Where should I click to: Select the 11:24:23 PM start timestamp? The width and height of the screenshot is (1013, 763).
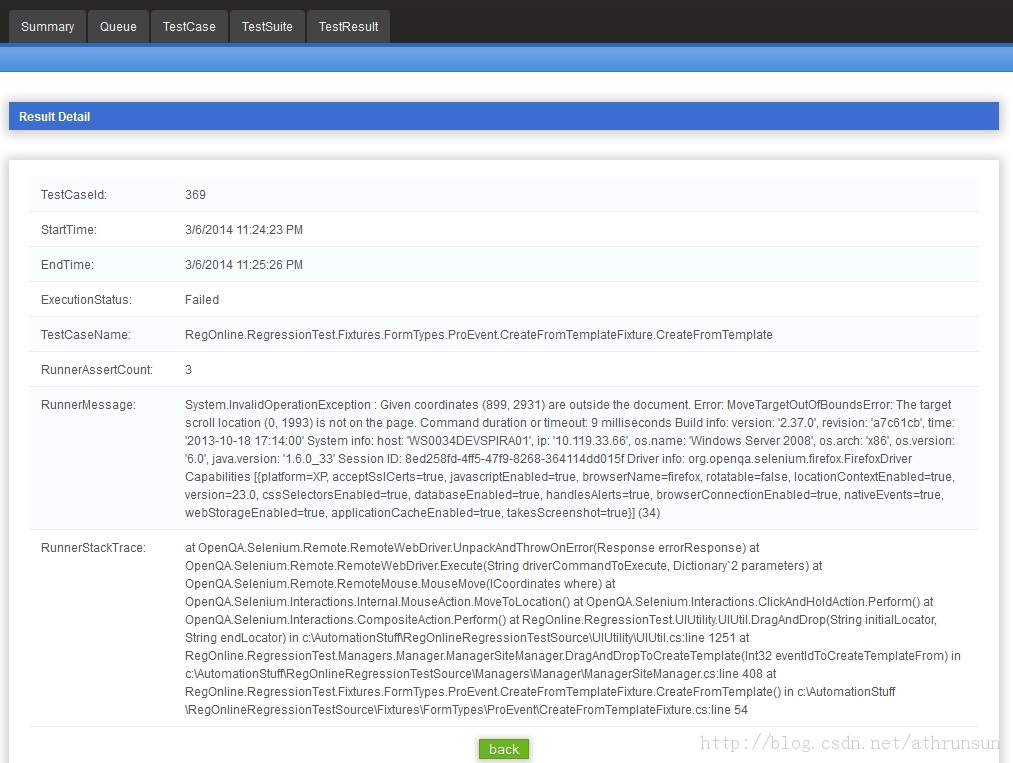243,230
